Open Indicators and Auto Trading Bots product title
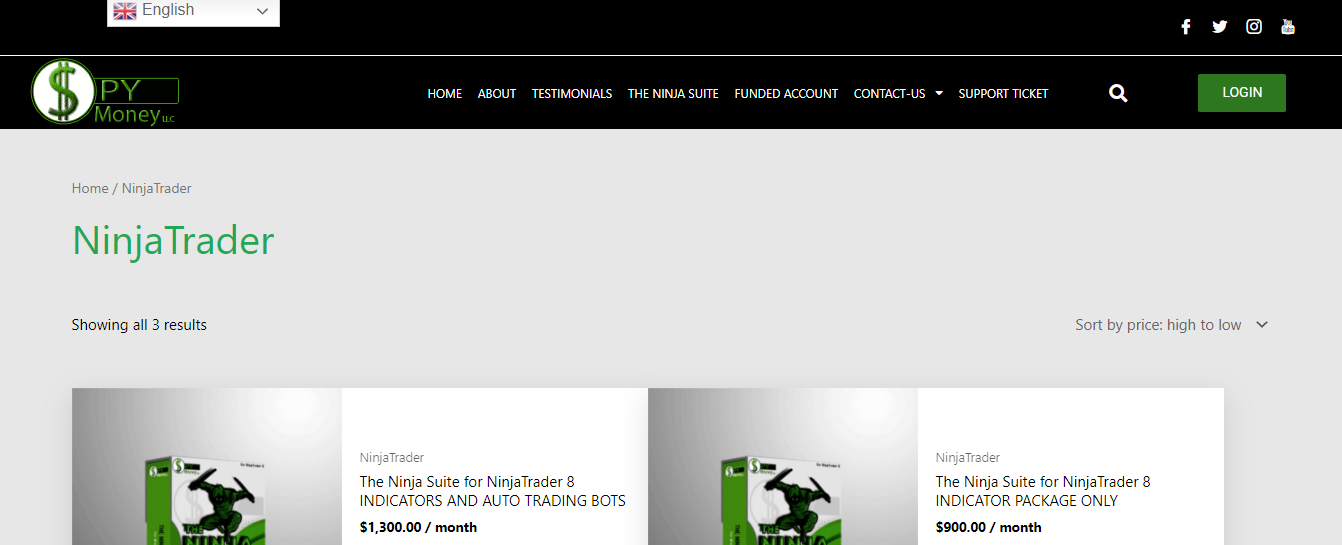This screenshot has height=545, width=1342. (493, 491)
